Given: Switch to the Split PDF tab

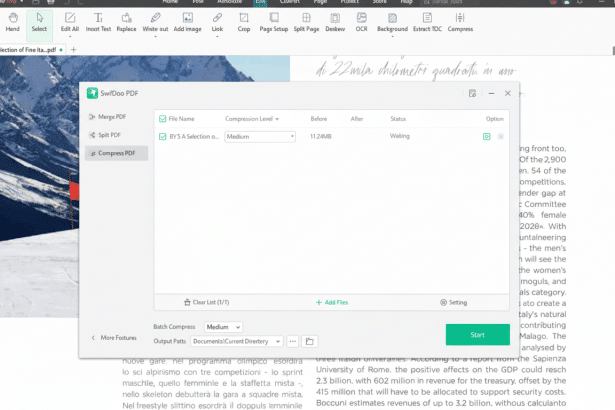Looking at the screenshot, I should 108,135.
